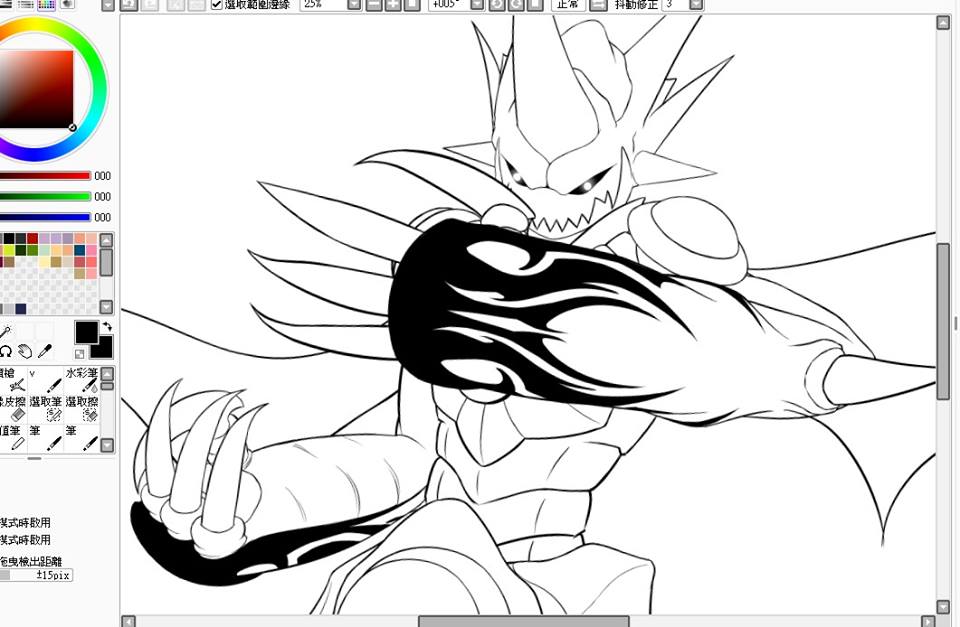This screenshot has height=627, width=960.
Task: Choose the 選取擦 selection eraser tool
Action: tap(81, 408)
